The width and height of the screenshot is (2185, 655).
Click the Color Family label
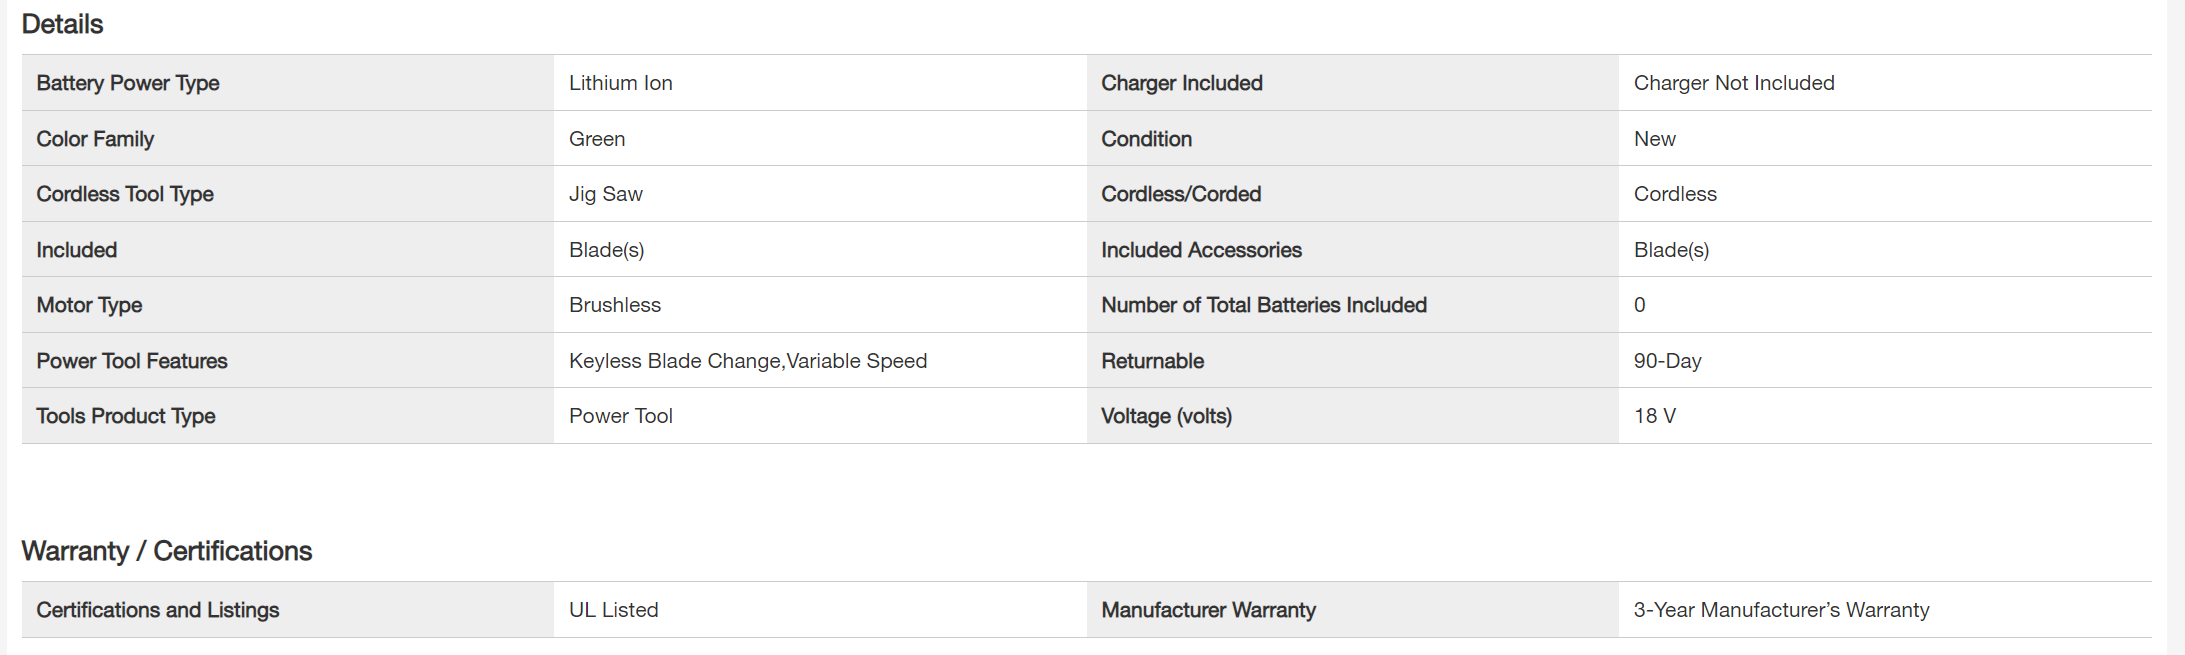tap(95, 139)
